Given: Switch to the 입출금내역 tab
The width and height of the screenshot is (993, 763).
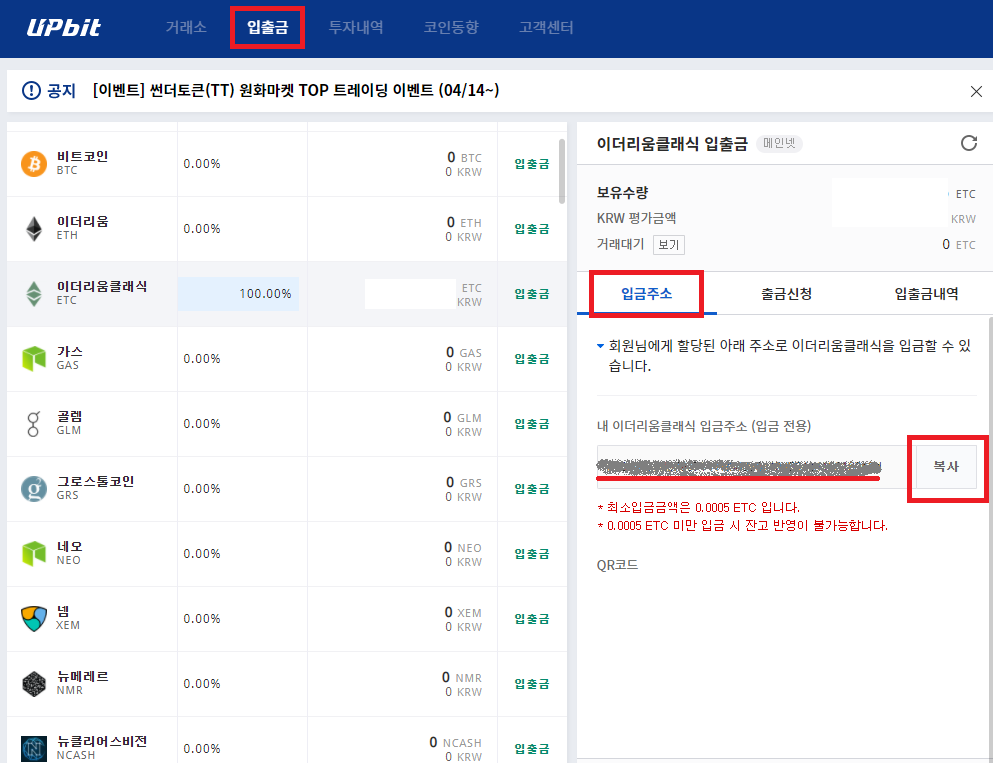Looking at the screenshot, I should [x=926, y=293].
